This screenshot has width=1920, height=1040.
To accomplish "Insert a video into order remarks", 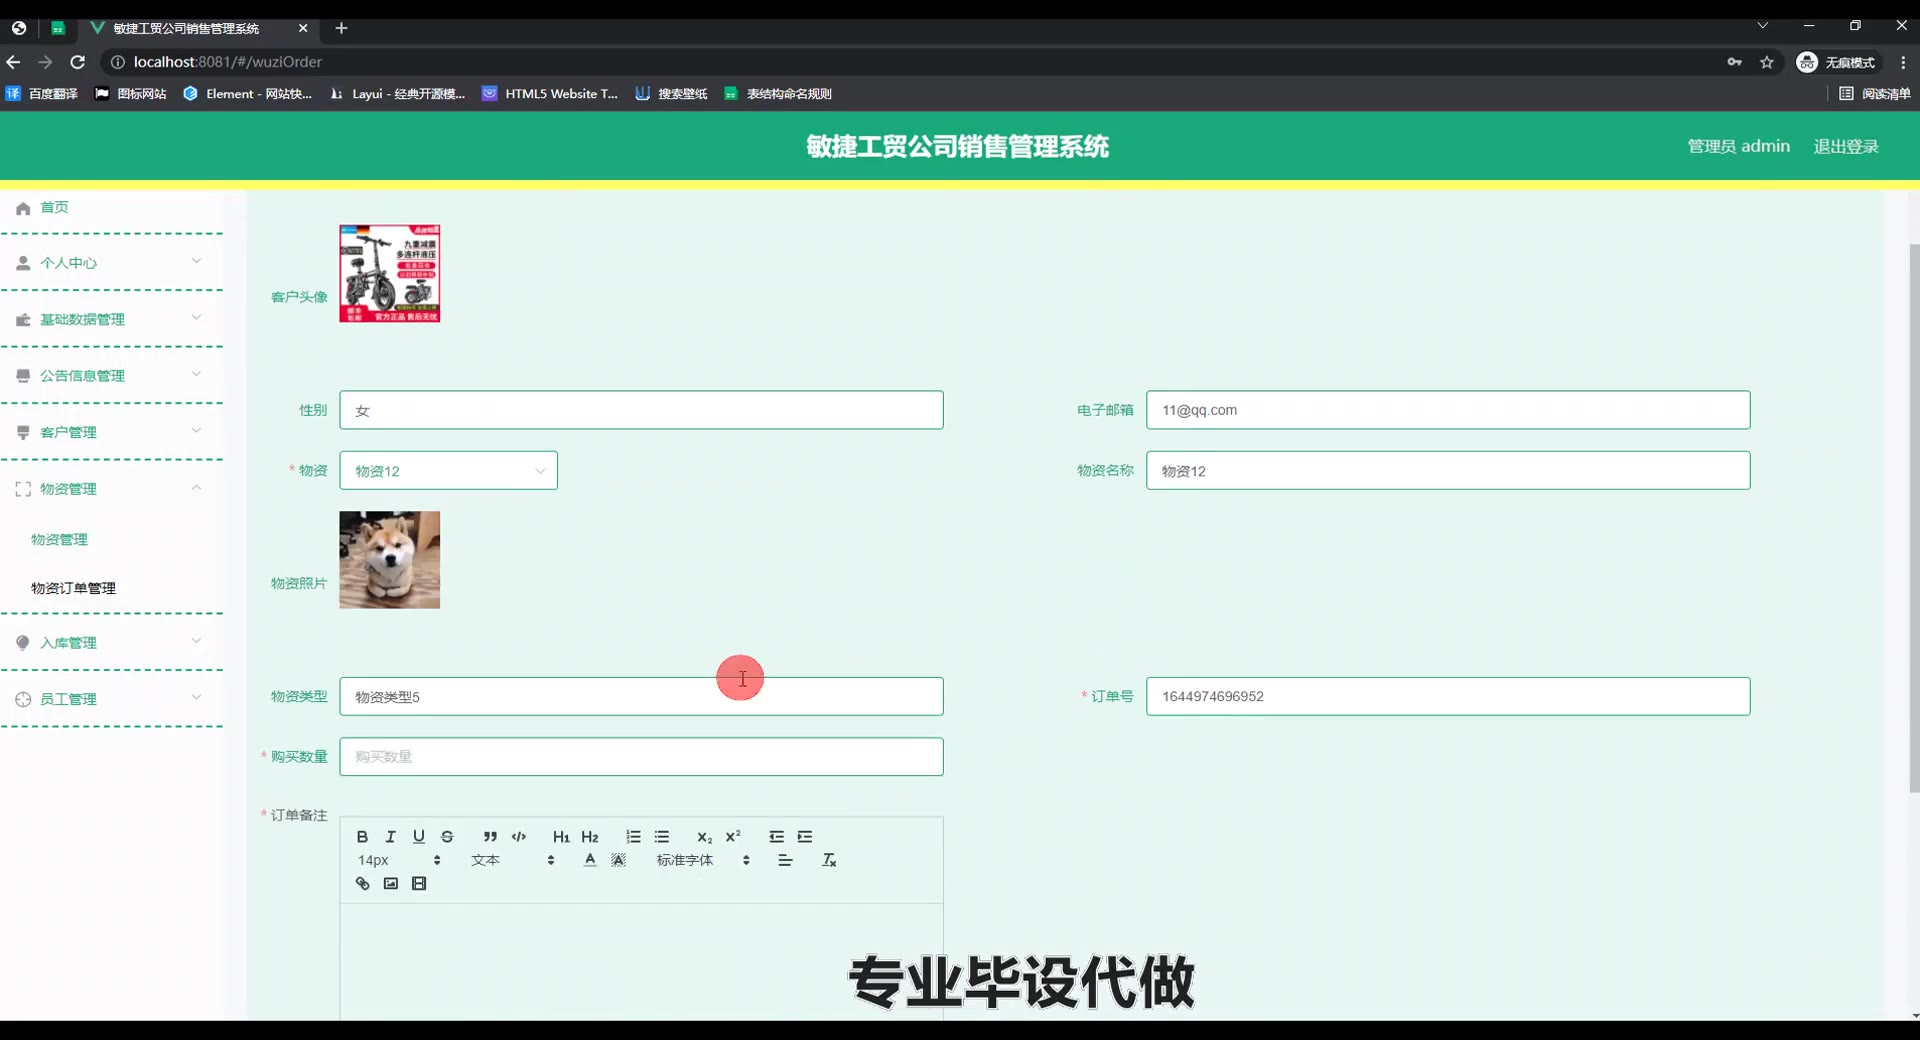I will [x=419, y=884].
